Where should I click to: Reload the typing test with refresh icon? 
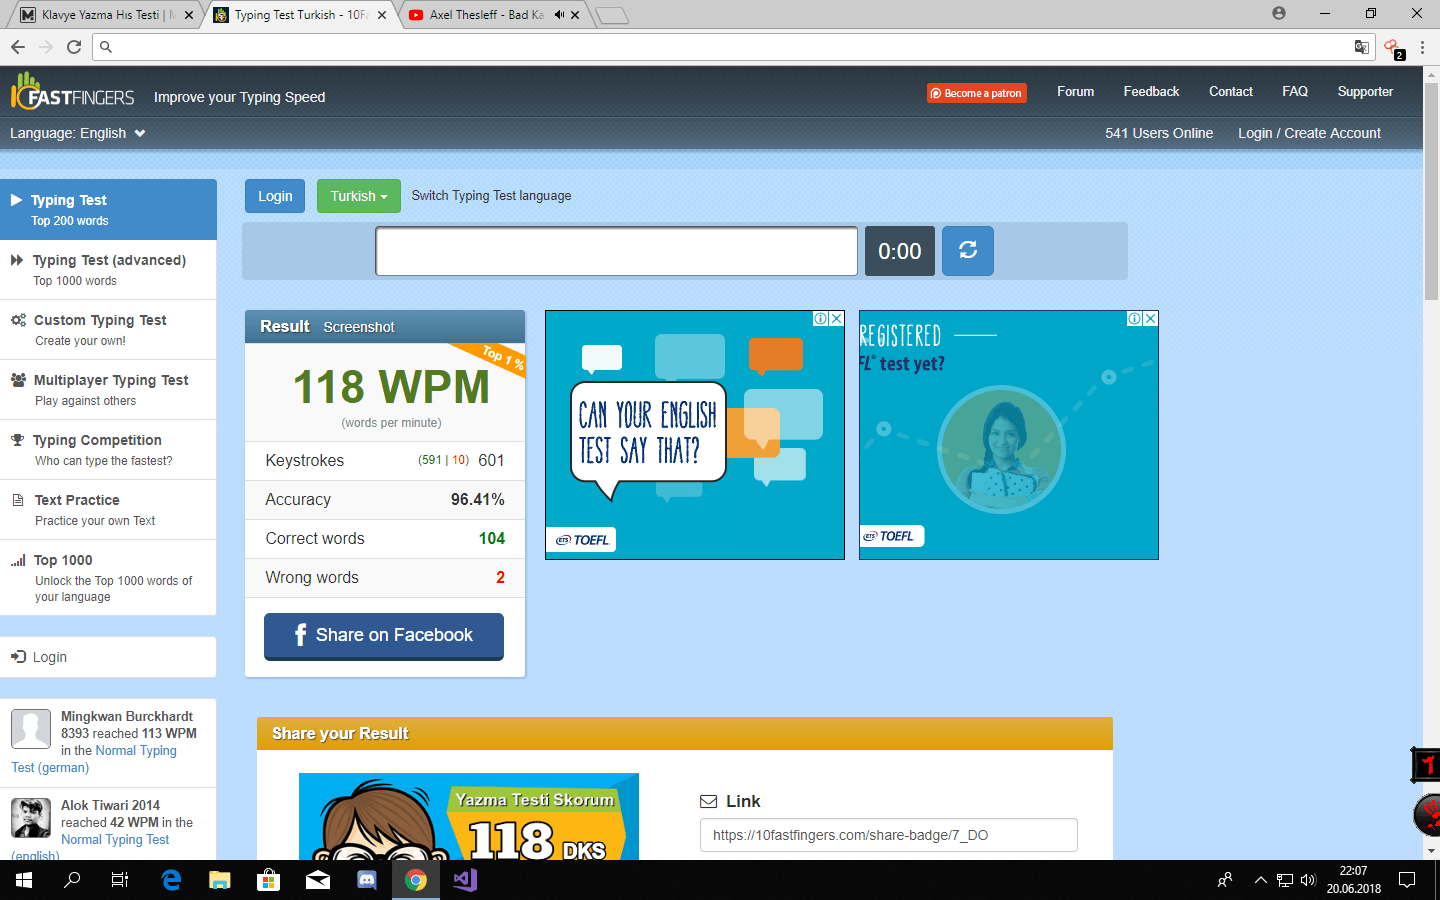967,250
